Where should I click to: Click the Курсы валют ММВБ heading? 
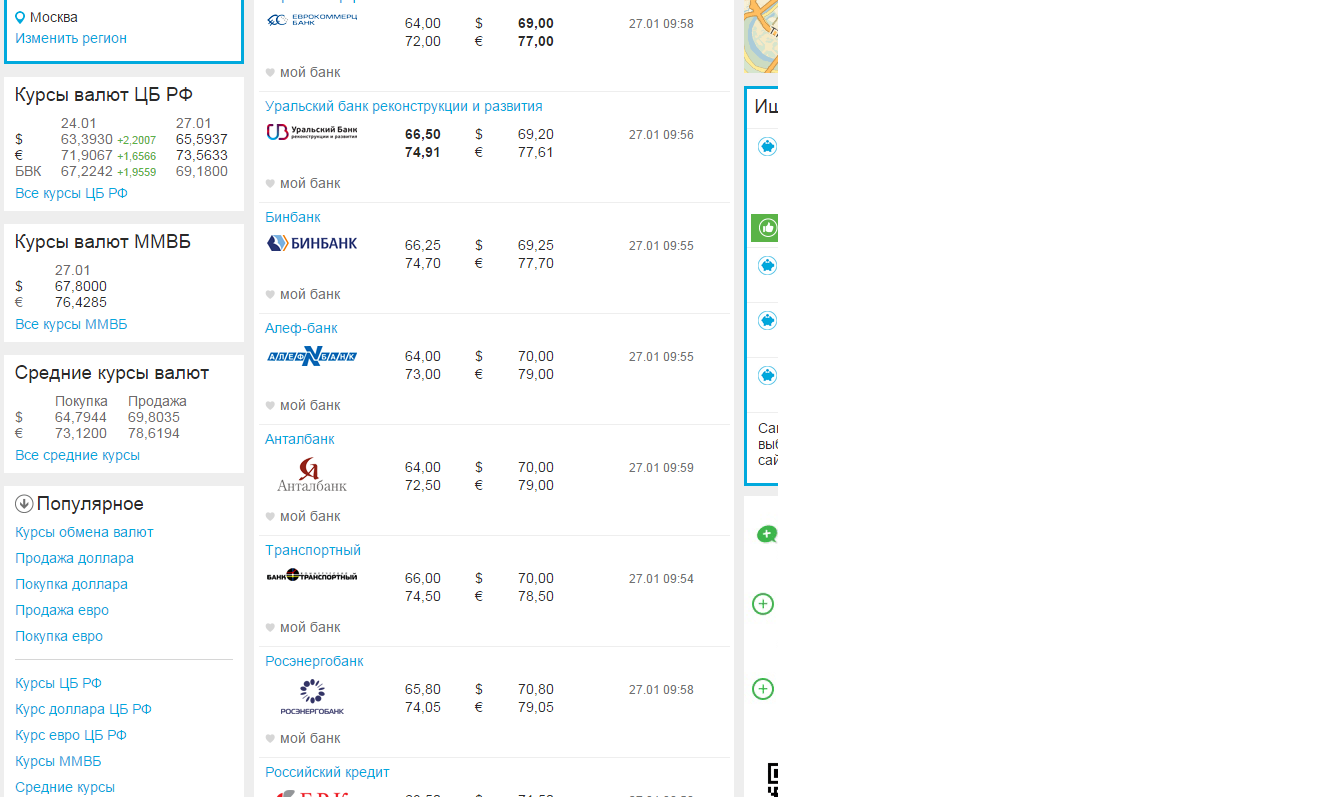[x=103, y=242]
